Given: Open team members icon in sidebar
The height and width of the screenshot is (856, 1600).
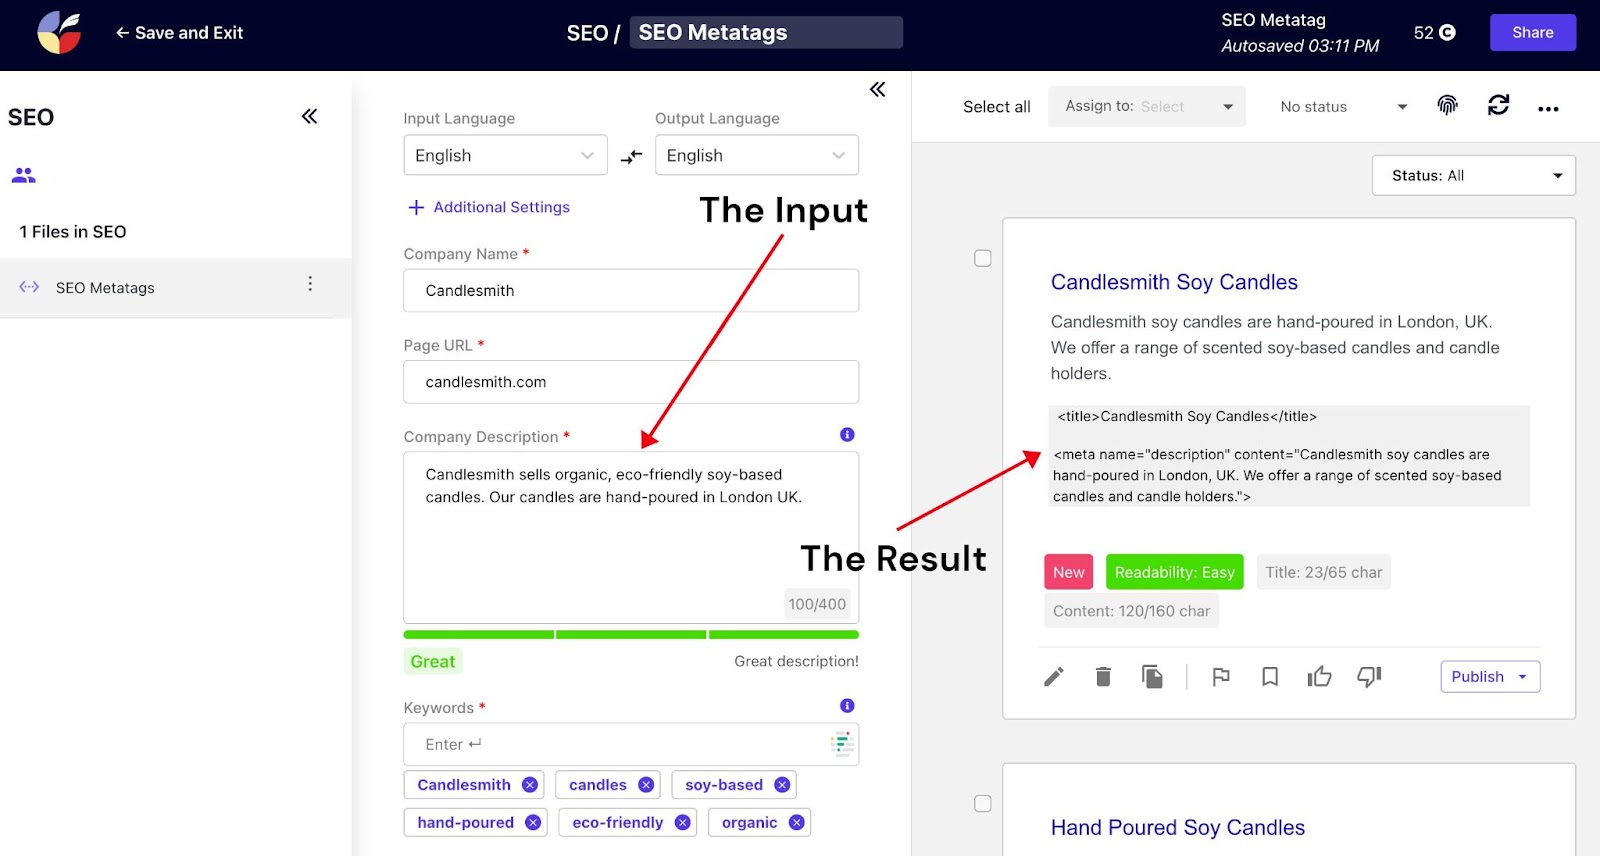Looking at the screenshot, I should 24,176.
